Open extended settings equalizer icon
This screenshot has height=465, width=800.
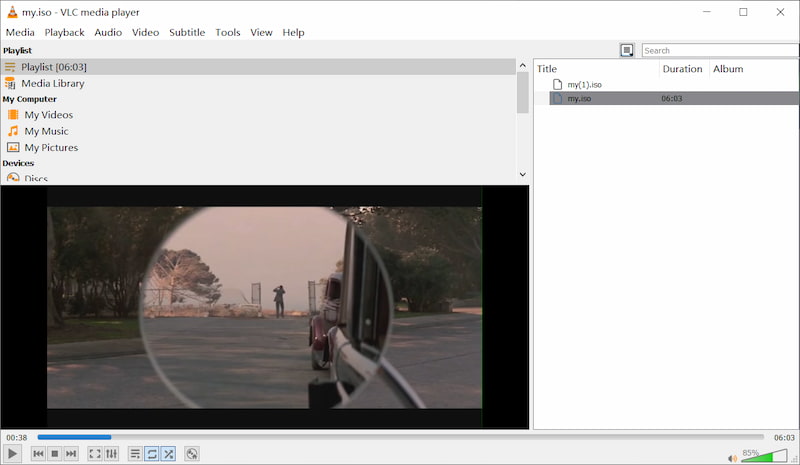(x=111, y=454)
